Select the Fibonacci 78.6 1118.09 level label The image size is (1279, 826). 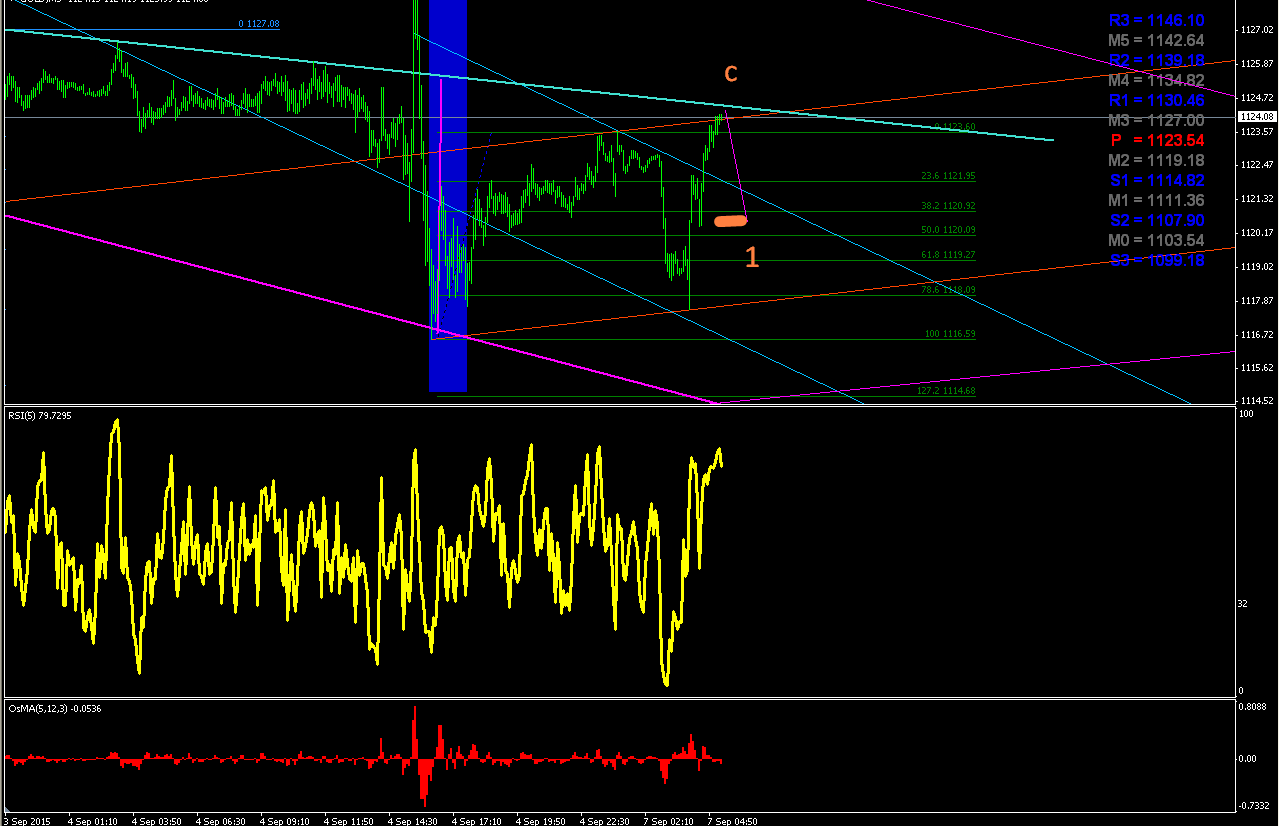948,290
